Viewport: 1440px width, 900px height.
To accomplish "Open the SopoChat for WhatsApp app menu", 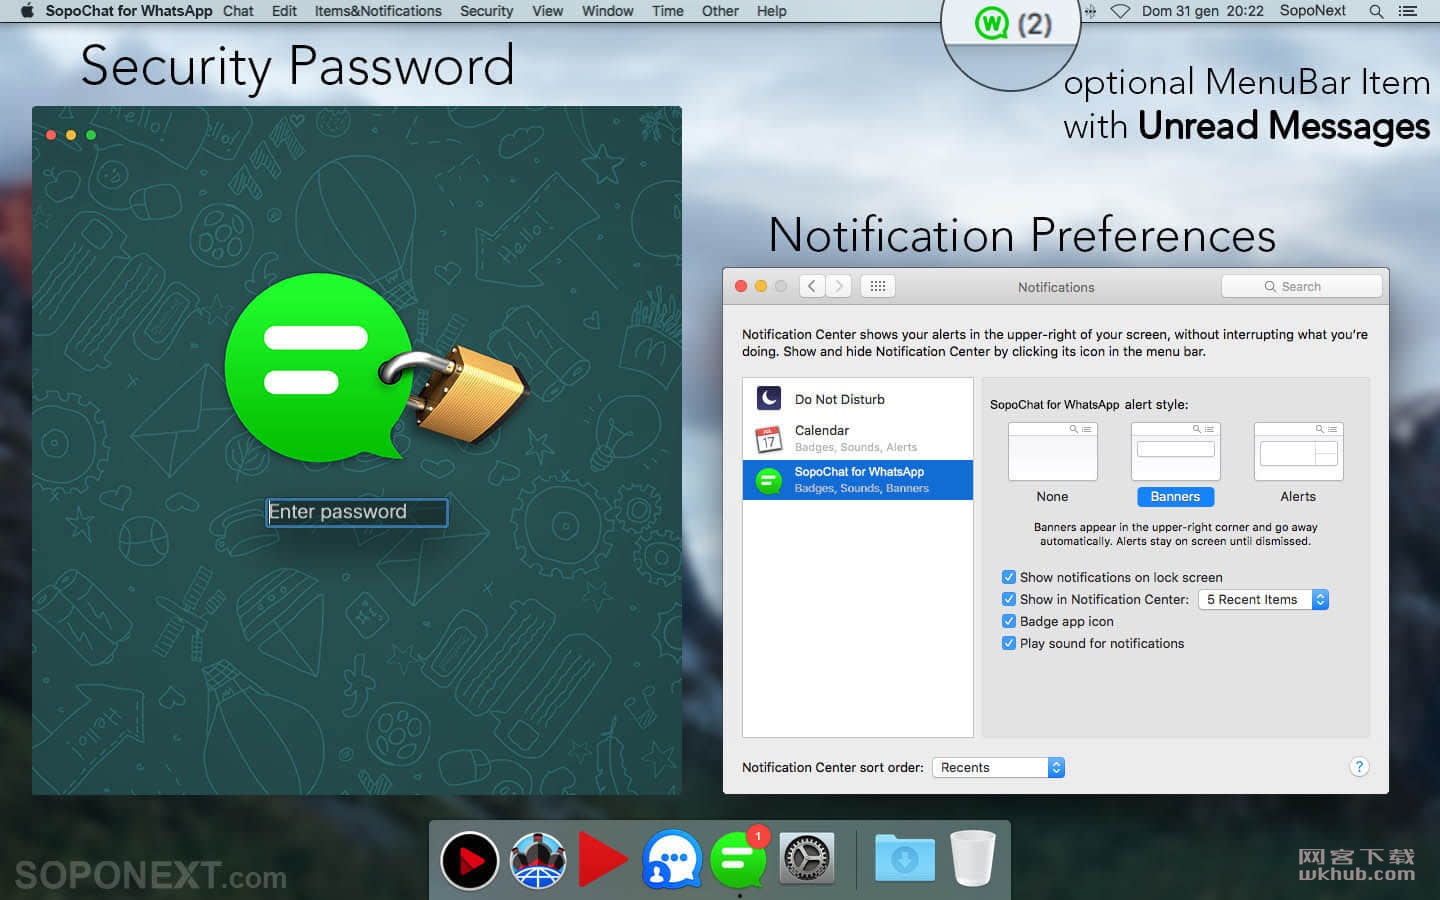I will pyautogui.click(x=129, y=11).
